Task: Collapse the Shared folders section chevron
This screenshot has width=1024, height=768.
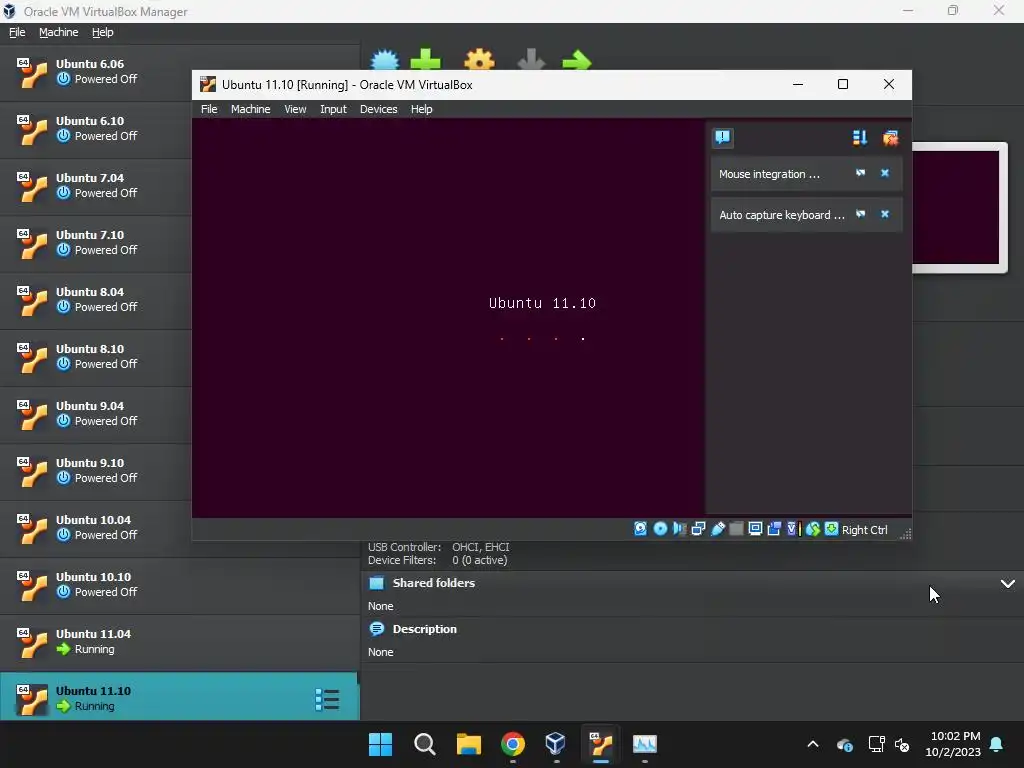Action: (1008, 583)
